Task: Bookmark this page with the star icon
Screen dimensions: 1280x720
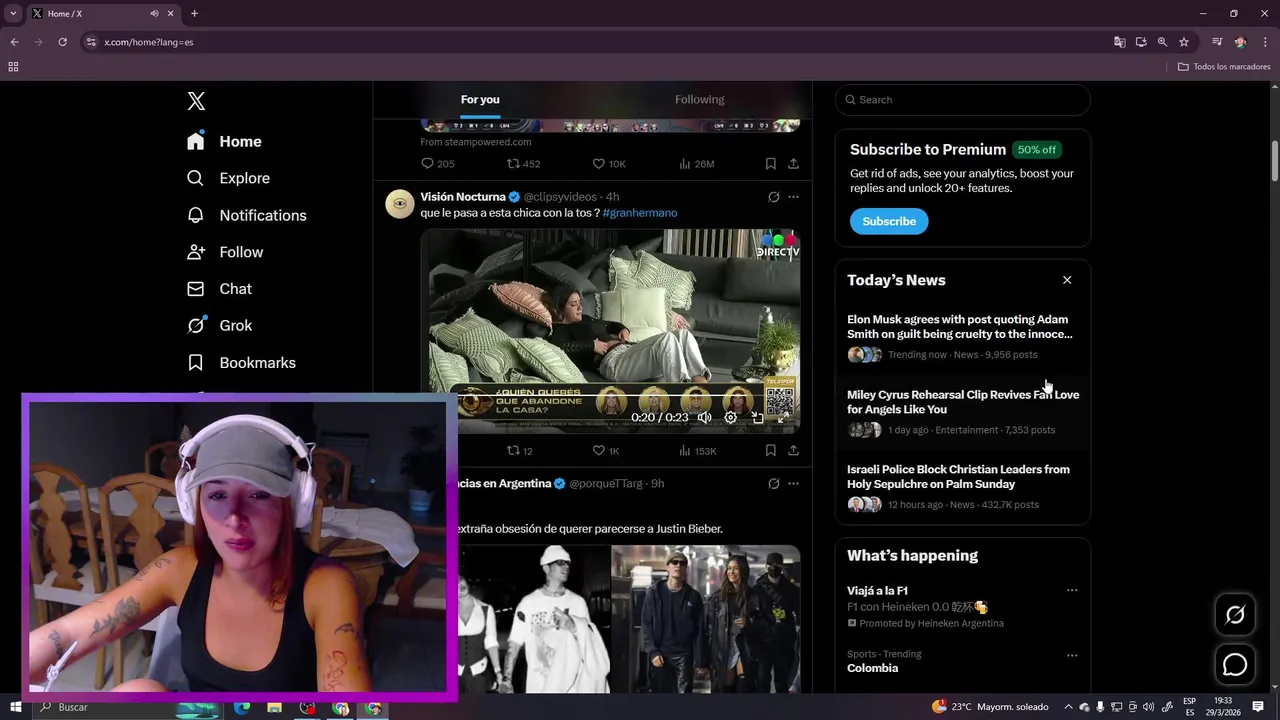Action: [1184, 42]
